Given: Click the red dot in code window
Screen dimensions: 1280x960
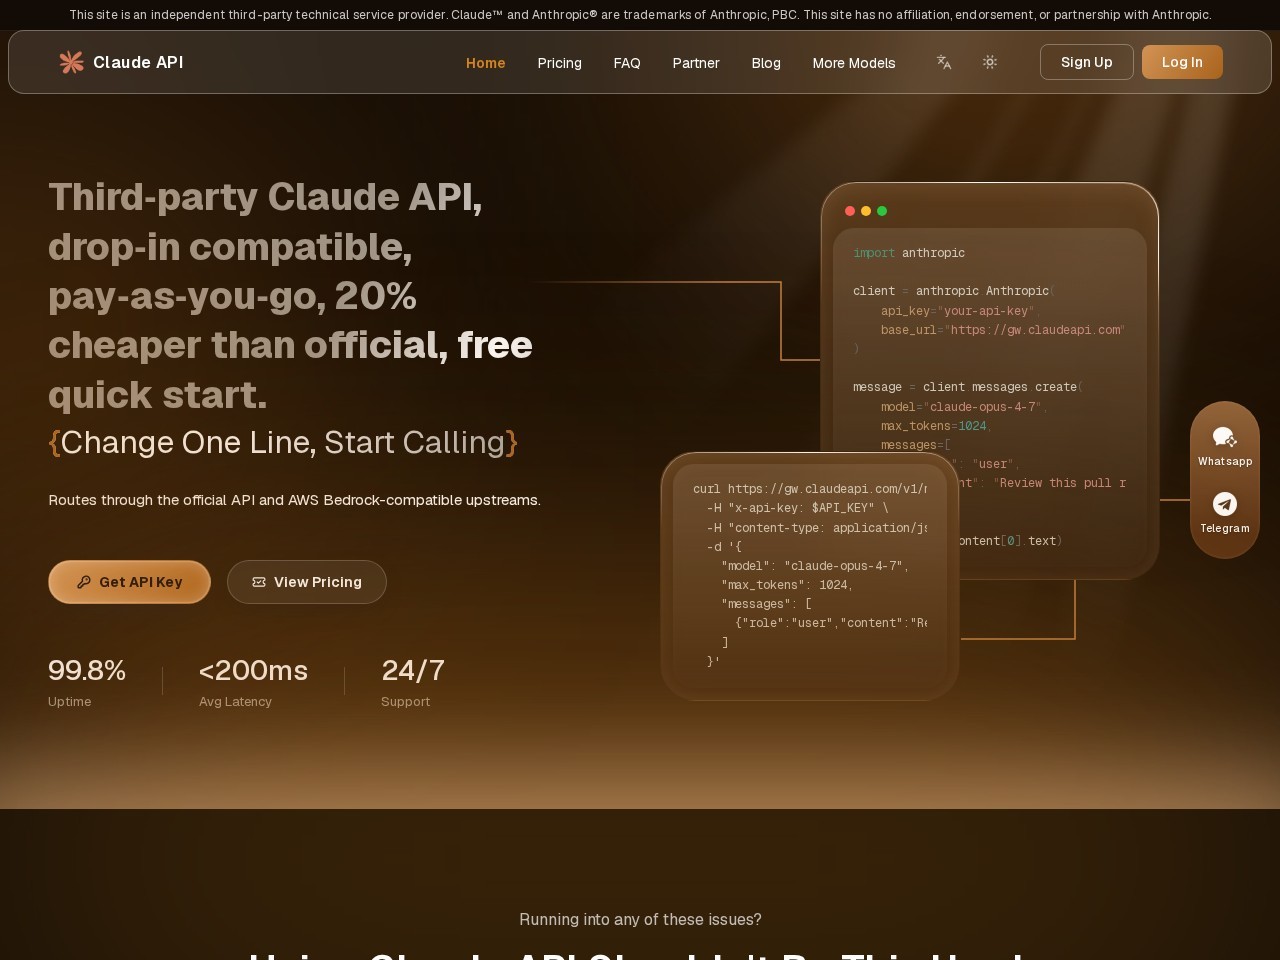Looking at the screenshot, I should point(850,211).
